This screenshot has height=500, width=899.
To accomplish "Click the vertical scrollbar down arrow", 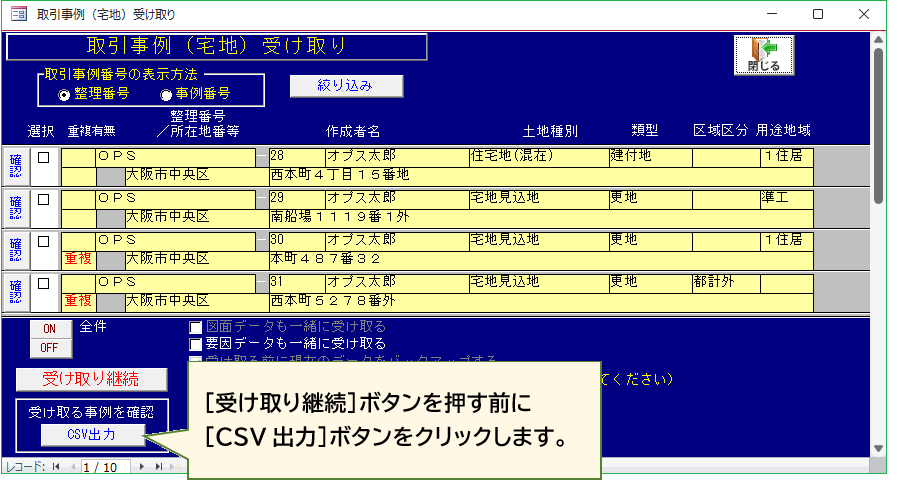I will (878, 448).
